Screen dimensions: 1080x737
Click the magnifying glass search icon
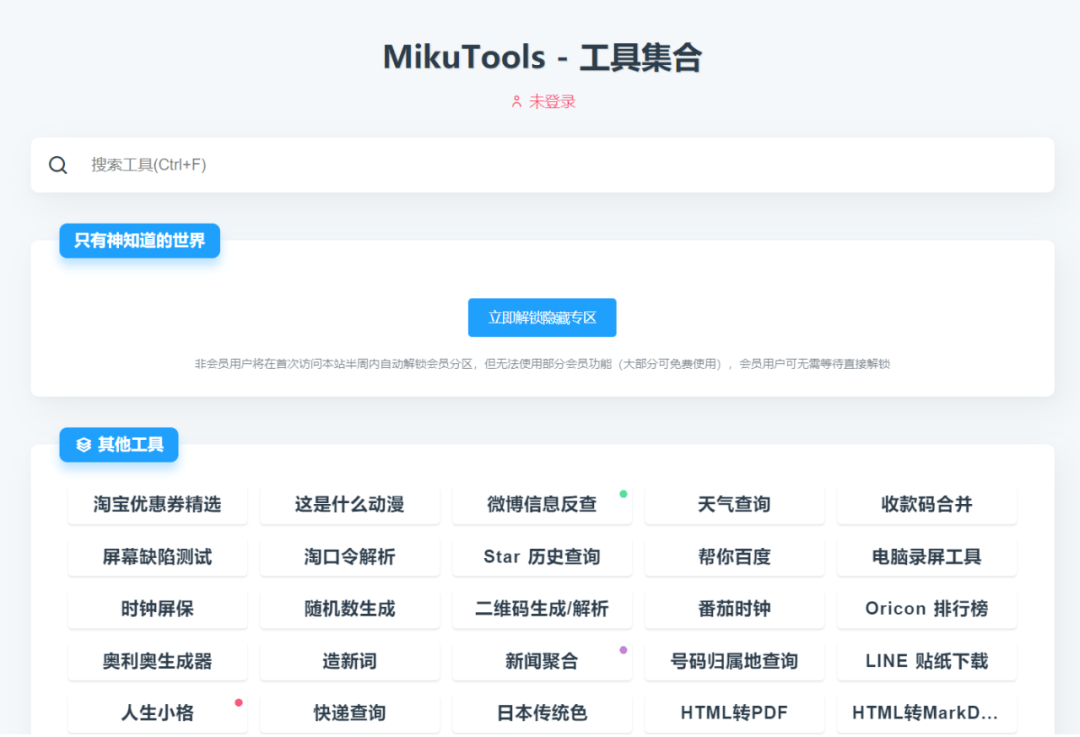click(x=57, y=164)
